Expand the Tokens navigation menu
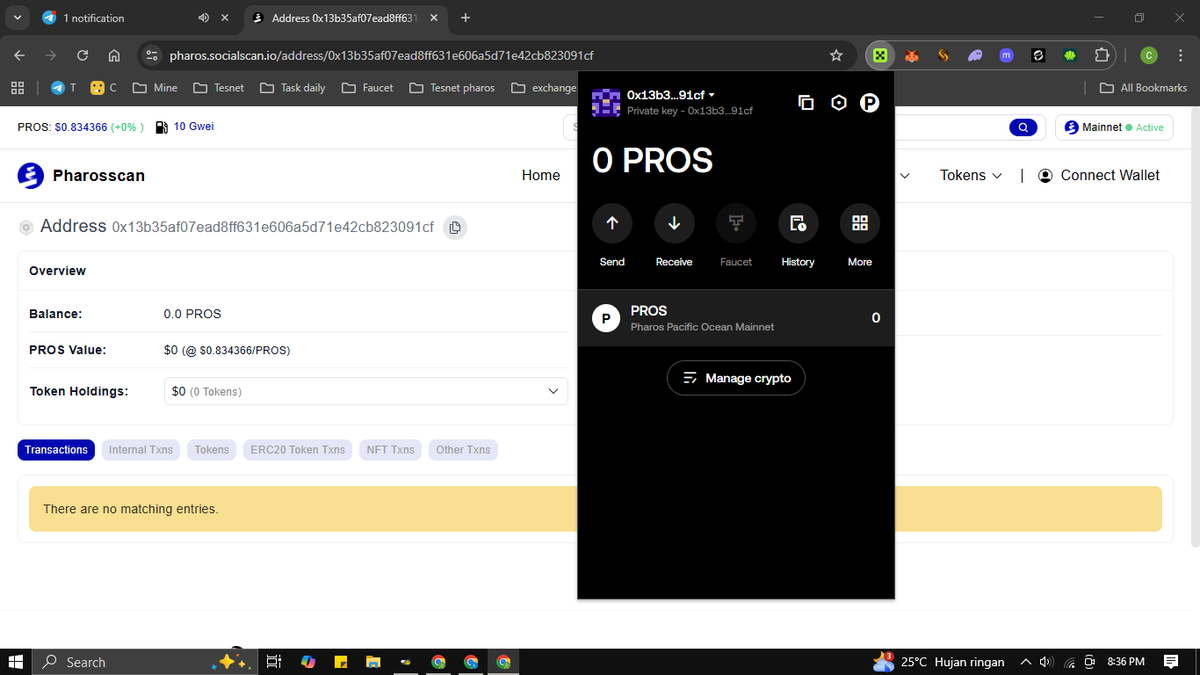Screen dimensions: 1200x675 tap(970, 175)
